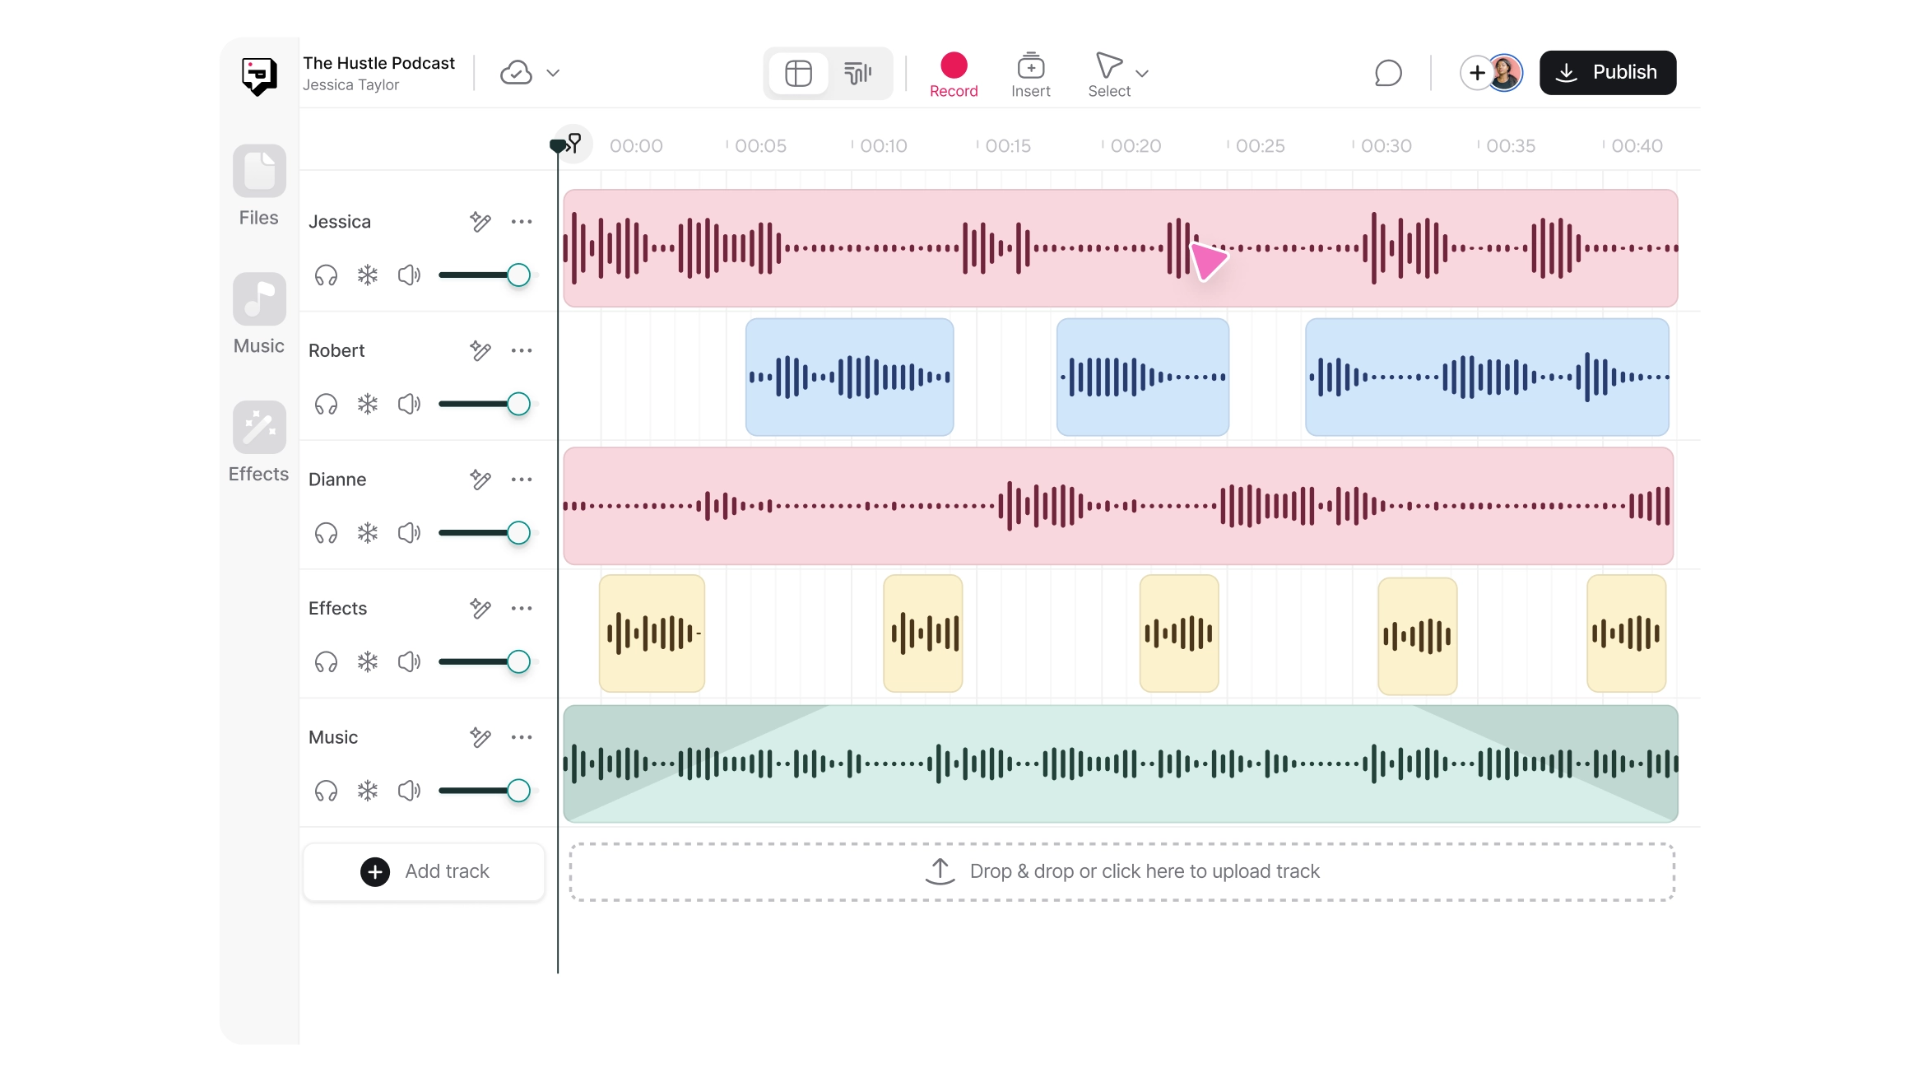Screen dimensions: 1920x1080
Task: Open more options for Effects track
Action: point(522,609)
